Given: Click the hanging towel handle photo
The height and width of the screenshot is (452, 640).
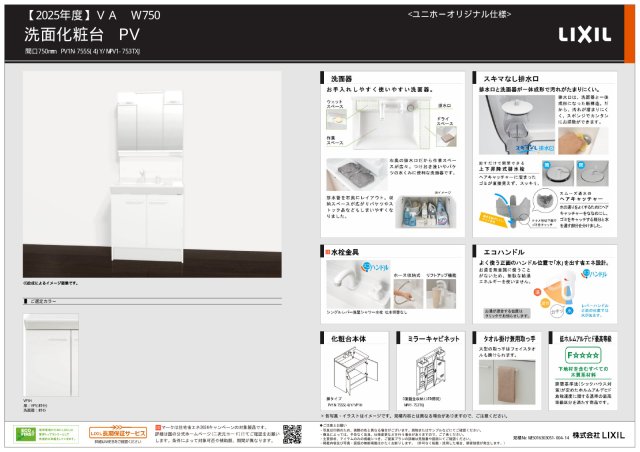Looking at the screenshot, I should 507,383.
